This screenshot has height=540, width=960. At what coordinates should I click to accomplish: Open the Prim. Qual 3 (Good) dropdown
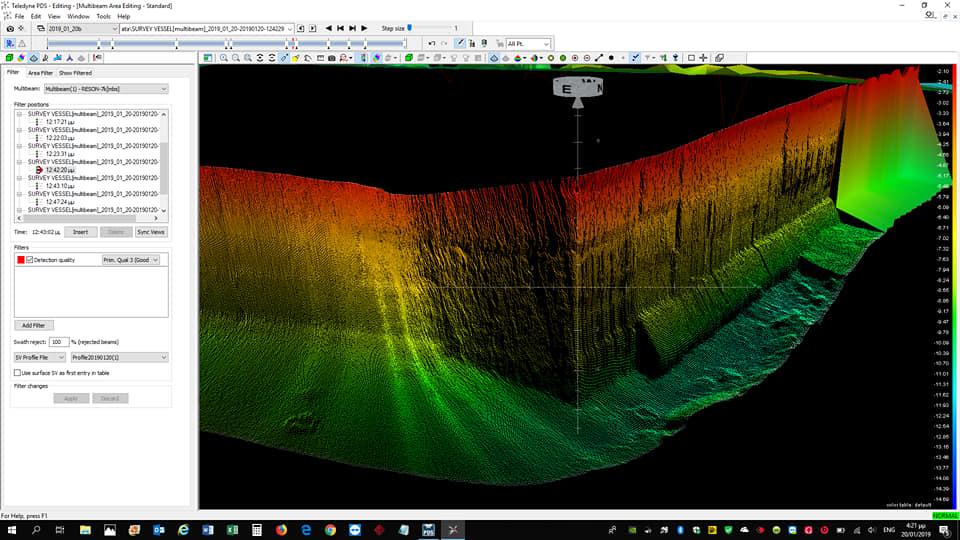tap(130, 260)
